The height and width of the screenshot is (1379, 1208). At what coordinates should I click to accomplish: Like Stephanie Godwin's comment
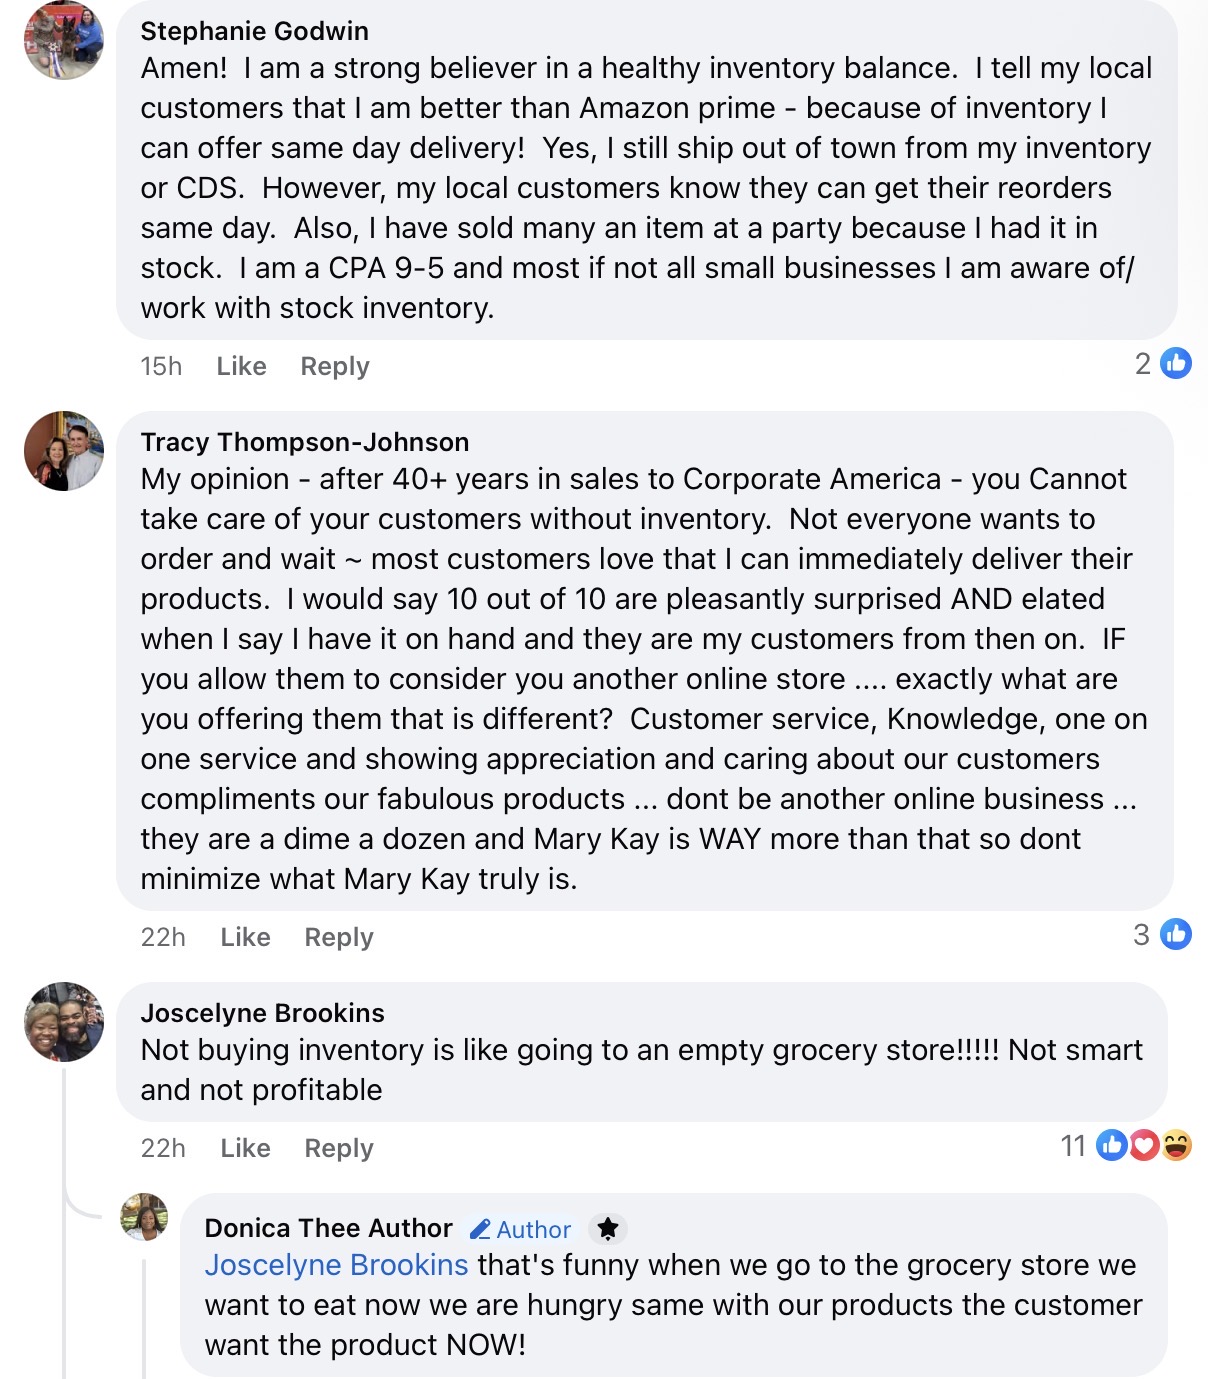coord(241,366)
